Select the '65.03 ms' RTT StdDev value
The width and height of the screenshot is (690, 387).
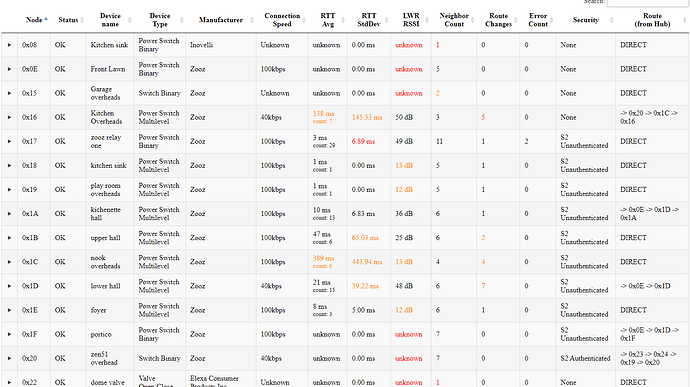(x=365, y=238)
